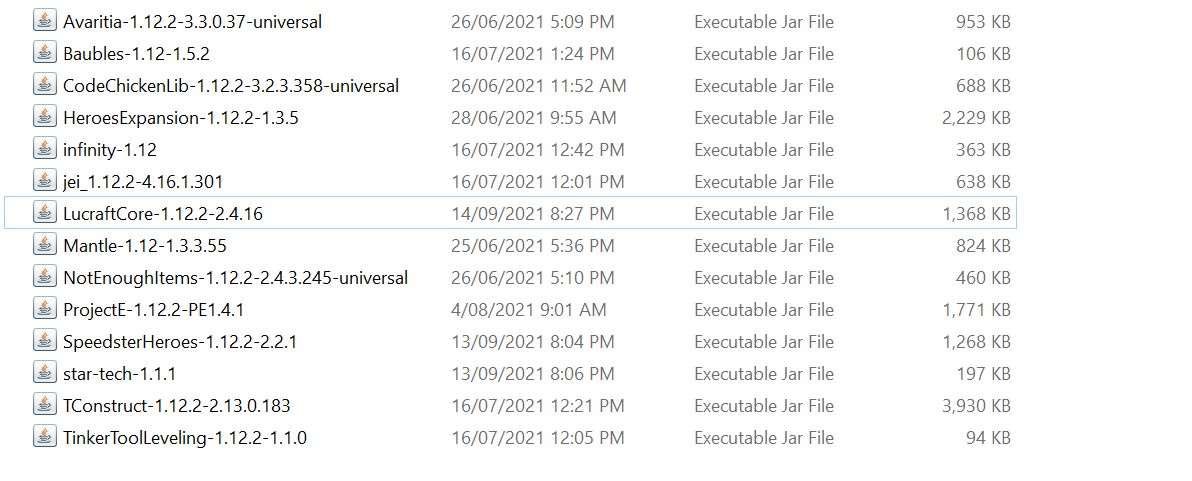
Task: Select the NotEnoughItems-1.12.2-2.4.3.245-universal file name
Action: [x=236, y=278]
